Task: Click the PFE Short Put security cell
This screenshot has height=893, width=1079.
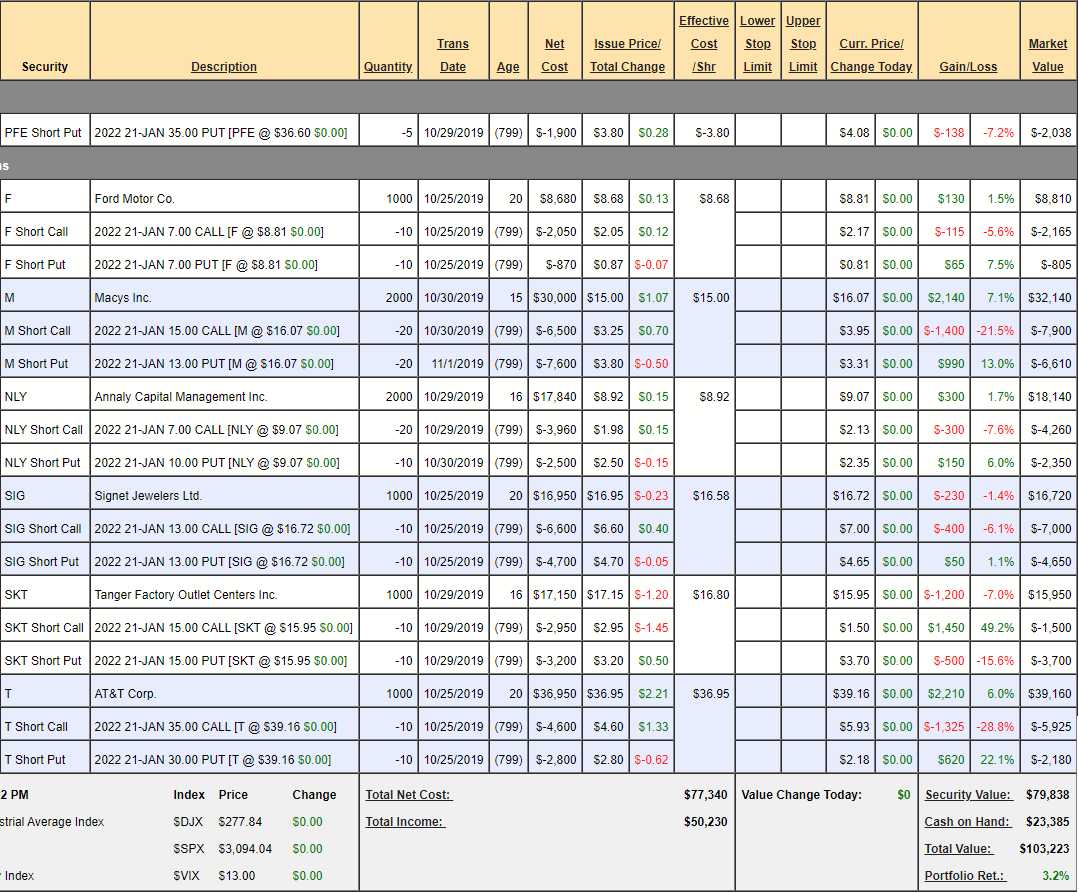Action: (43, 132)
